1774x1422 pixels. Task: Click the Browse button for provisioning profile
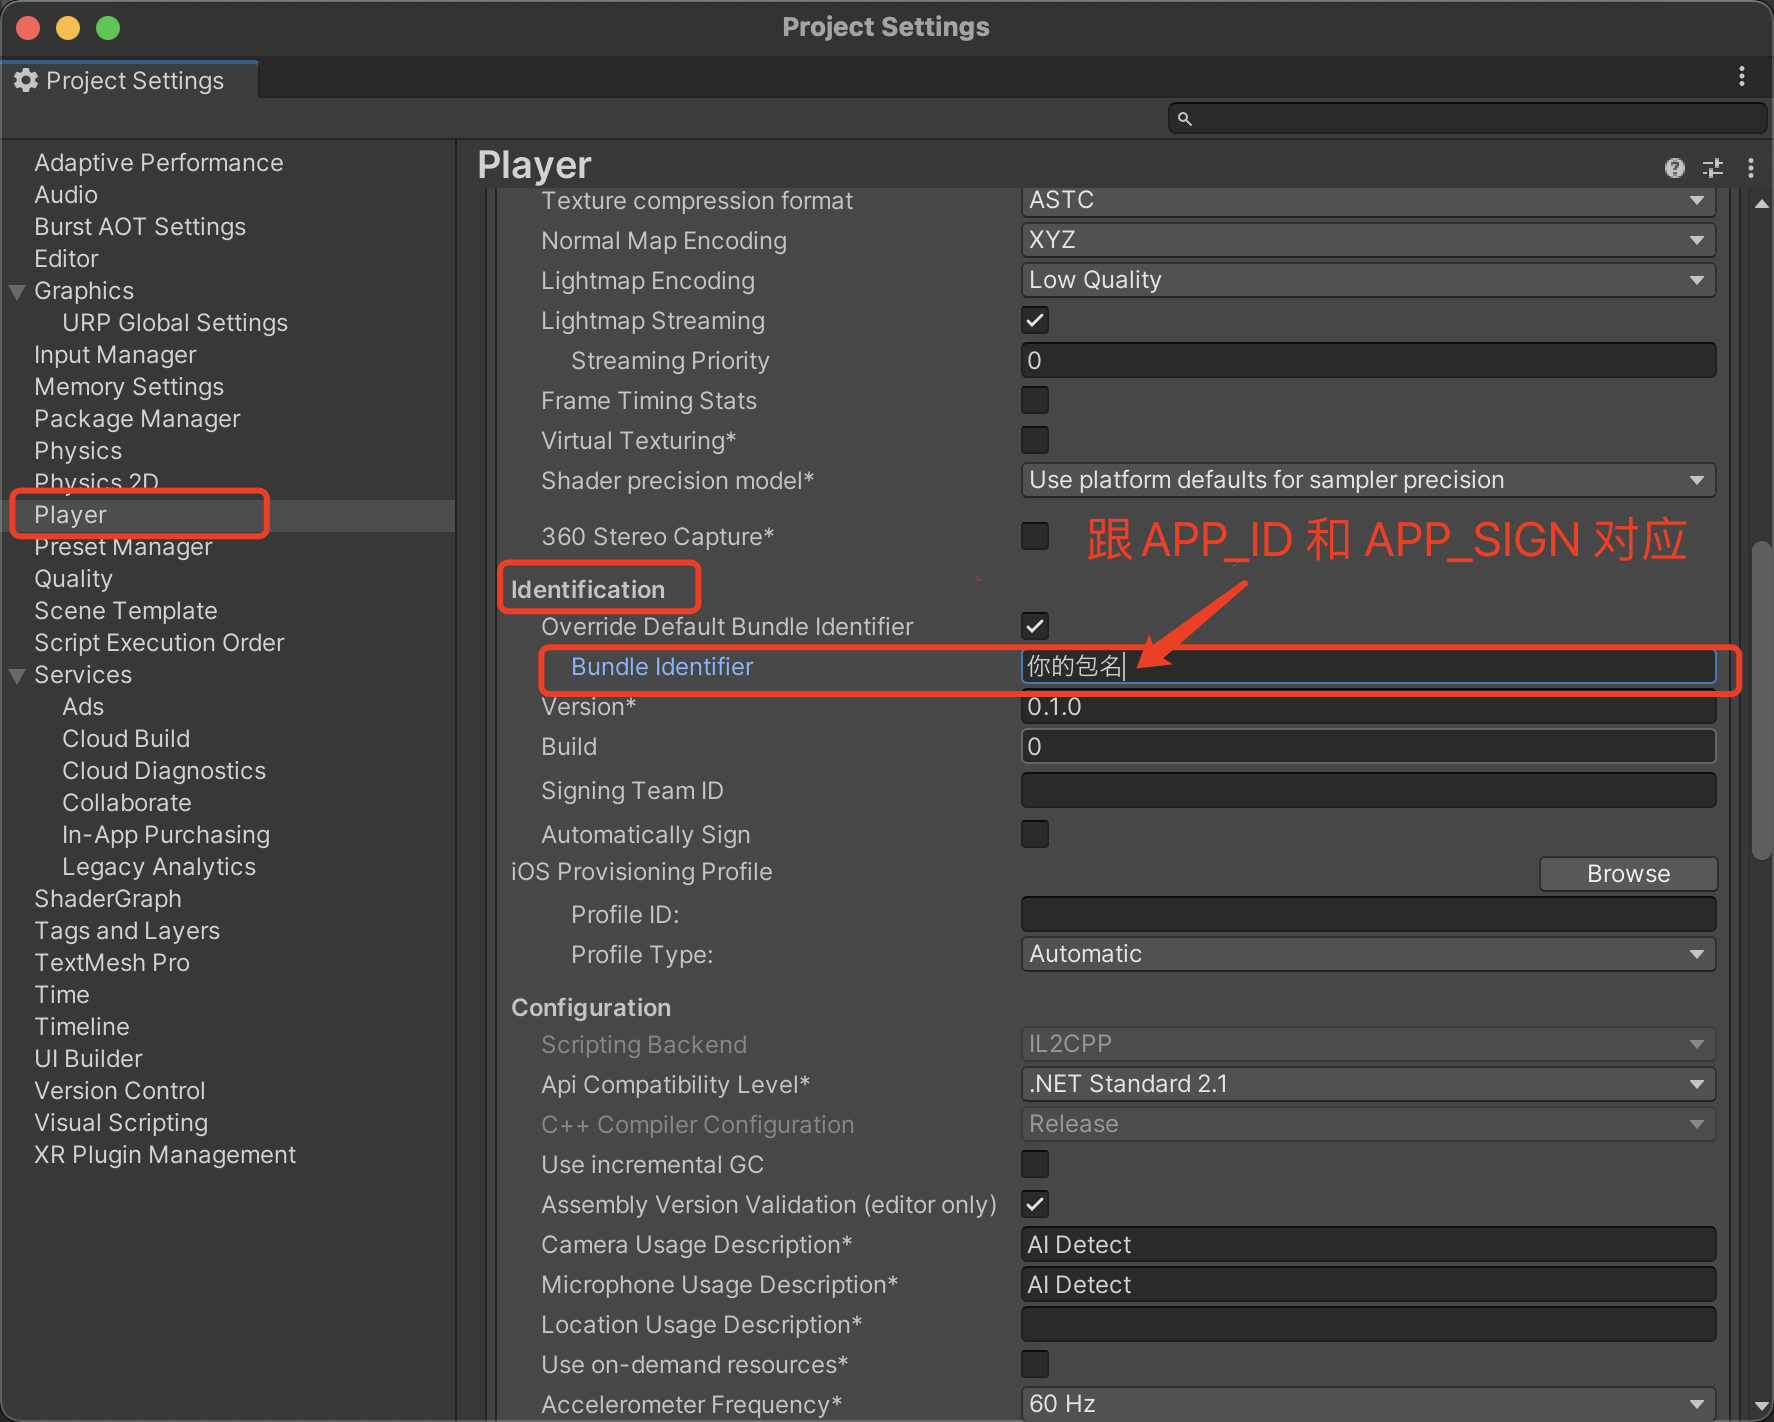click(1627, 874)
